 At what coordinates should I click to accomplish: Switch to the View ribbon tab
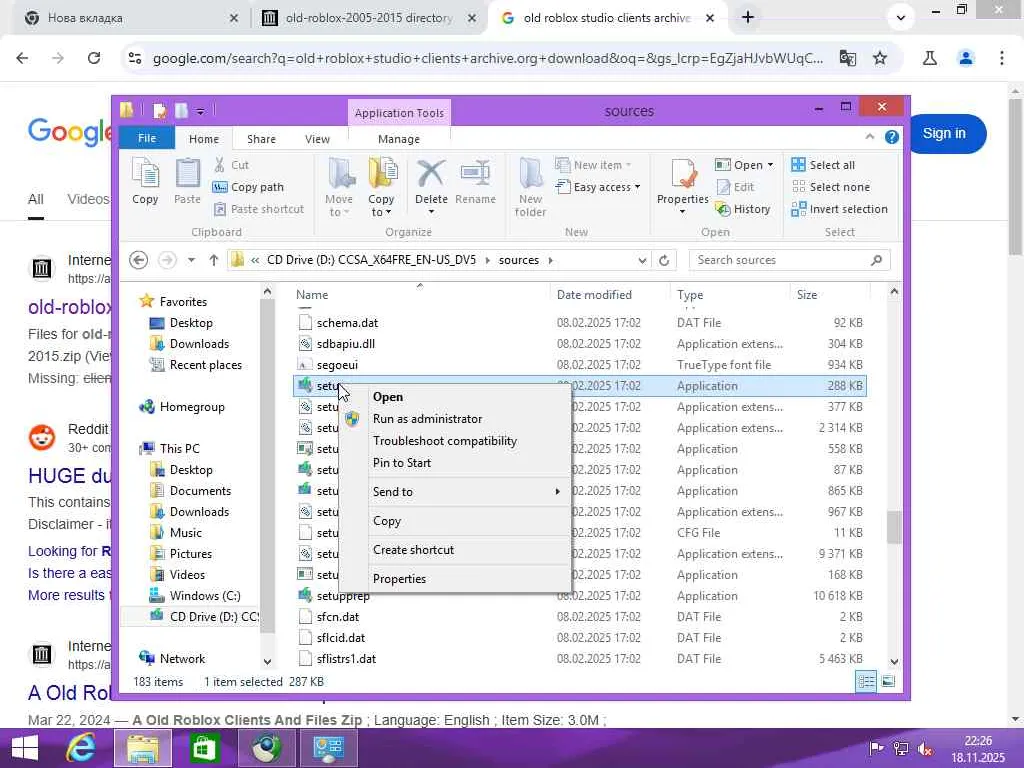click(317, 138)
